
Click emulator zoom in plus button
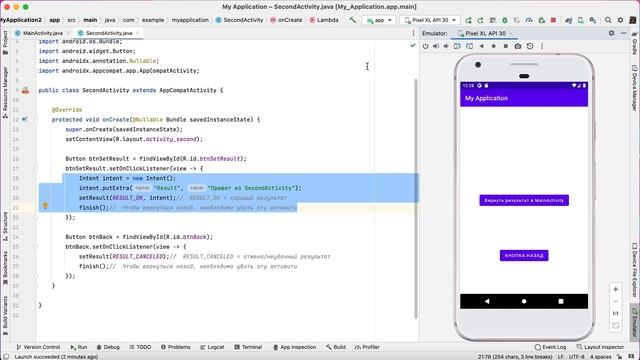click(616, 289)
